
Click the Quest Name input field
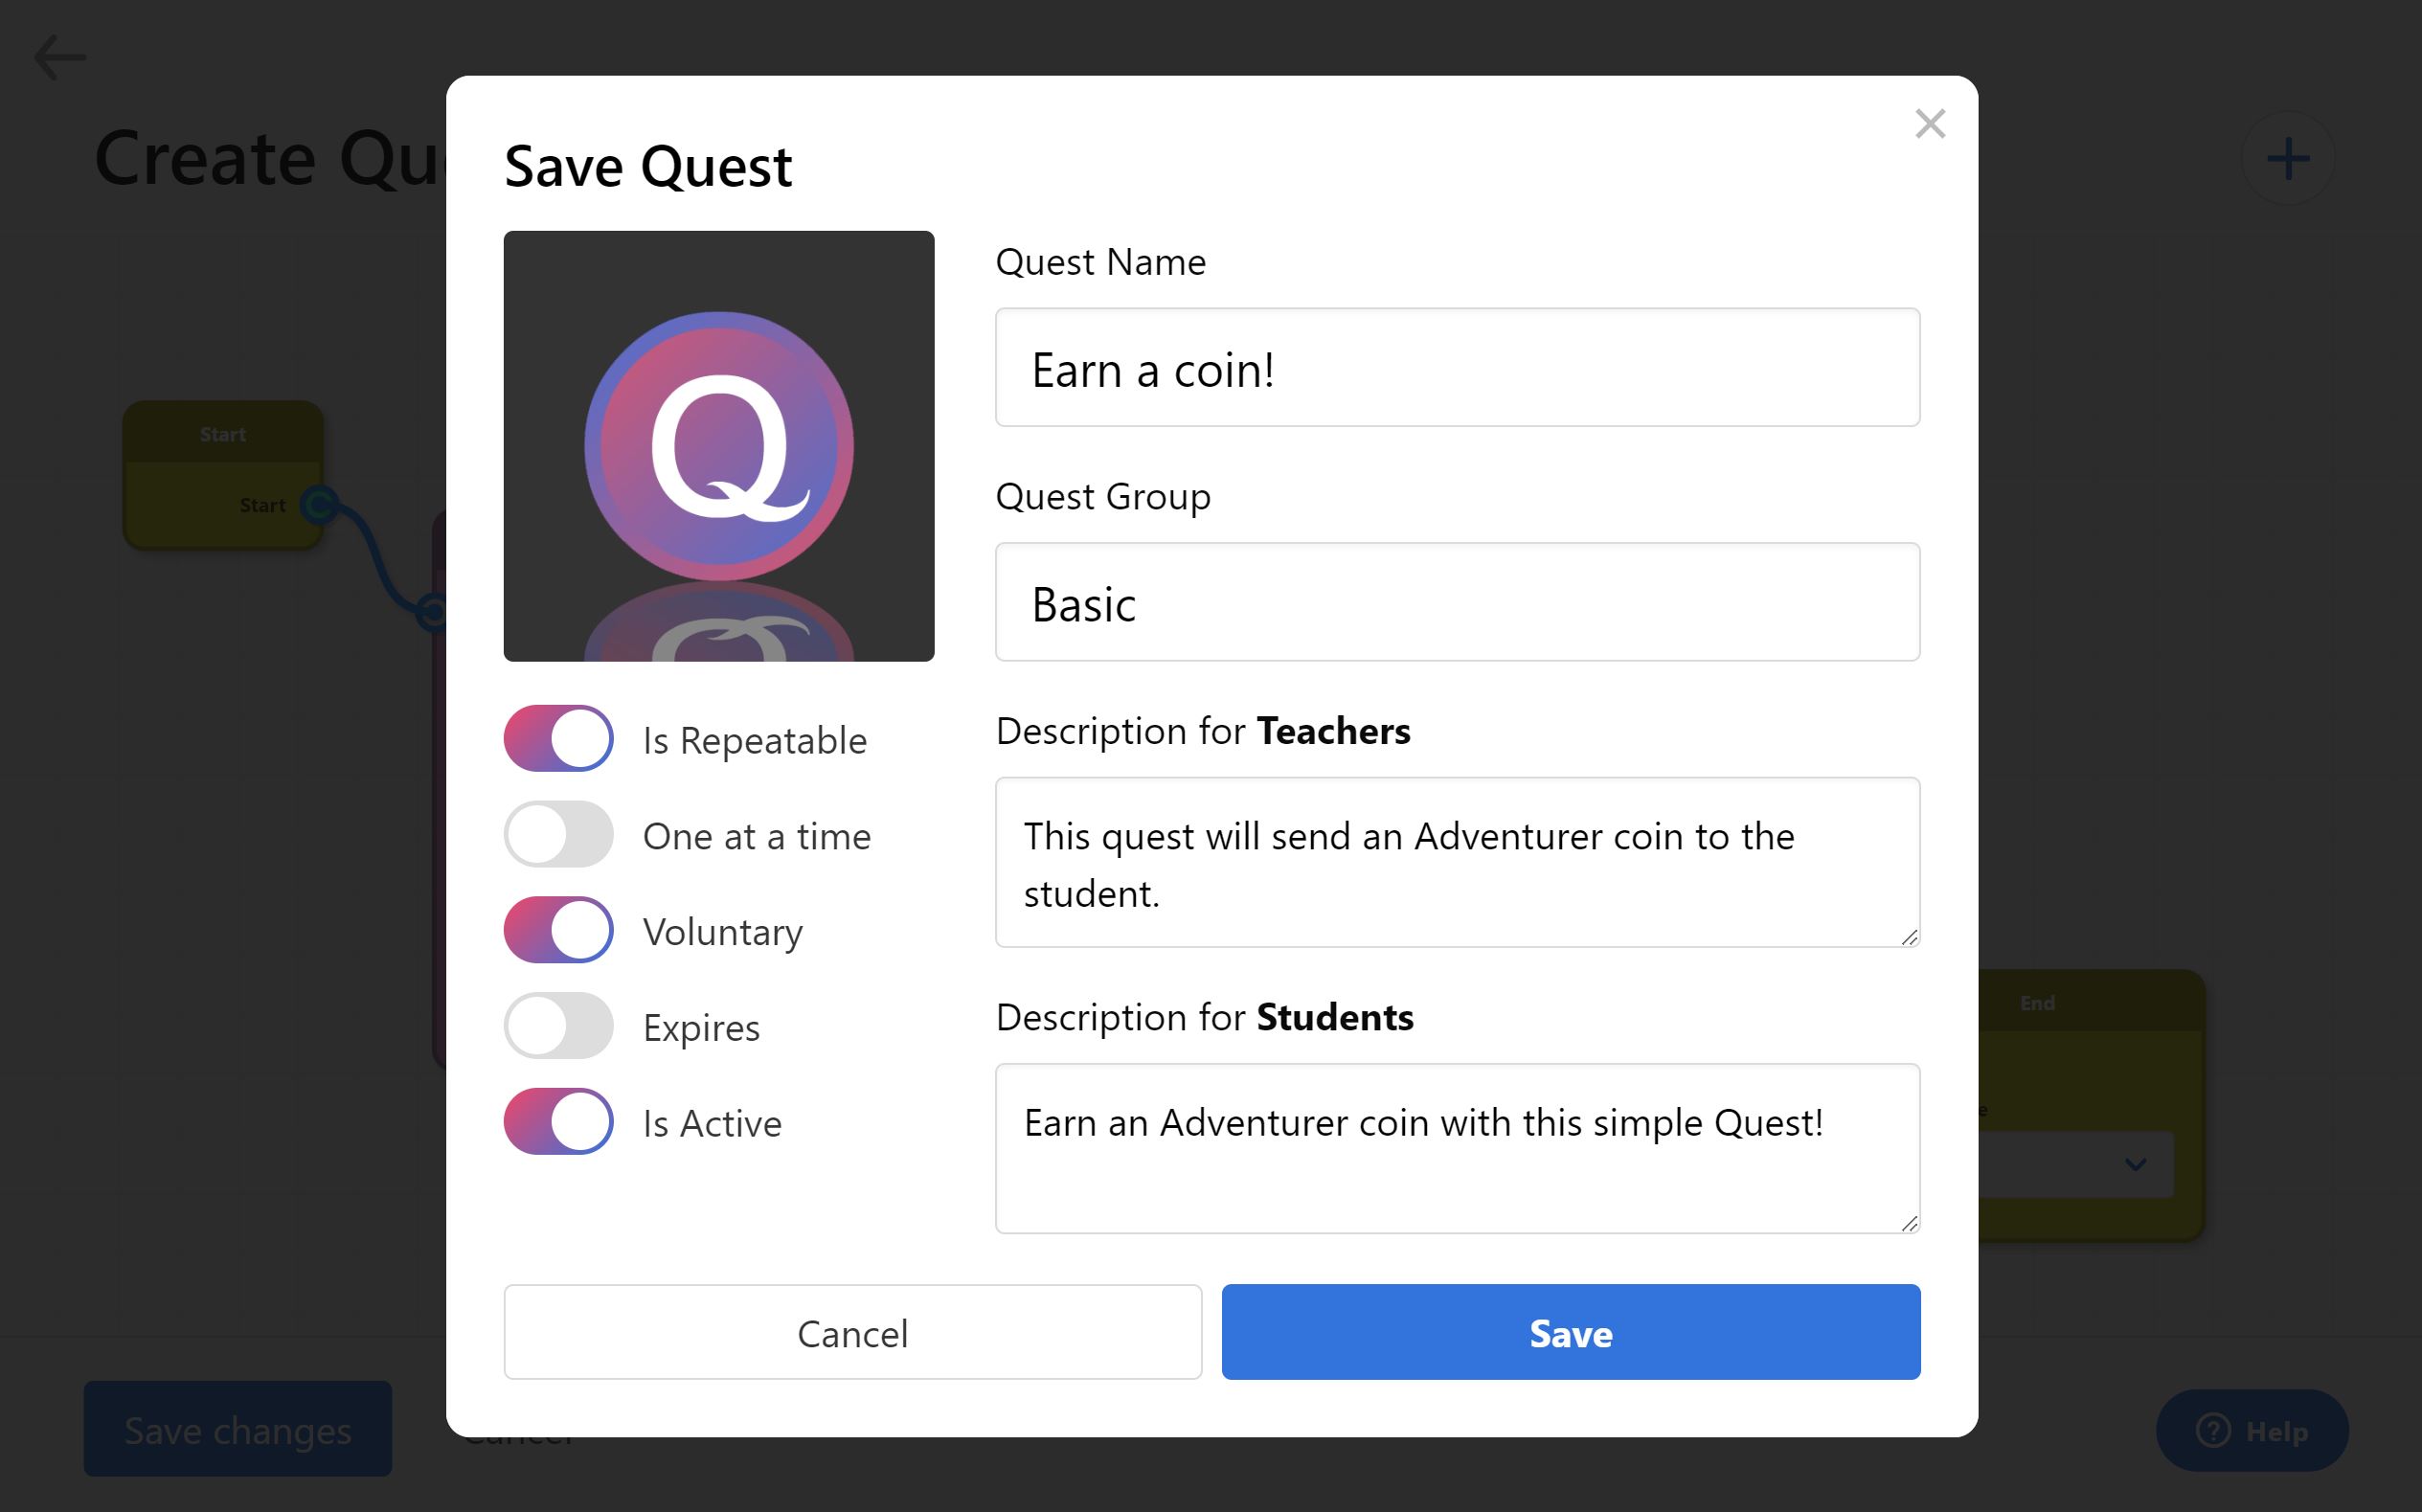coord(1457,368)
